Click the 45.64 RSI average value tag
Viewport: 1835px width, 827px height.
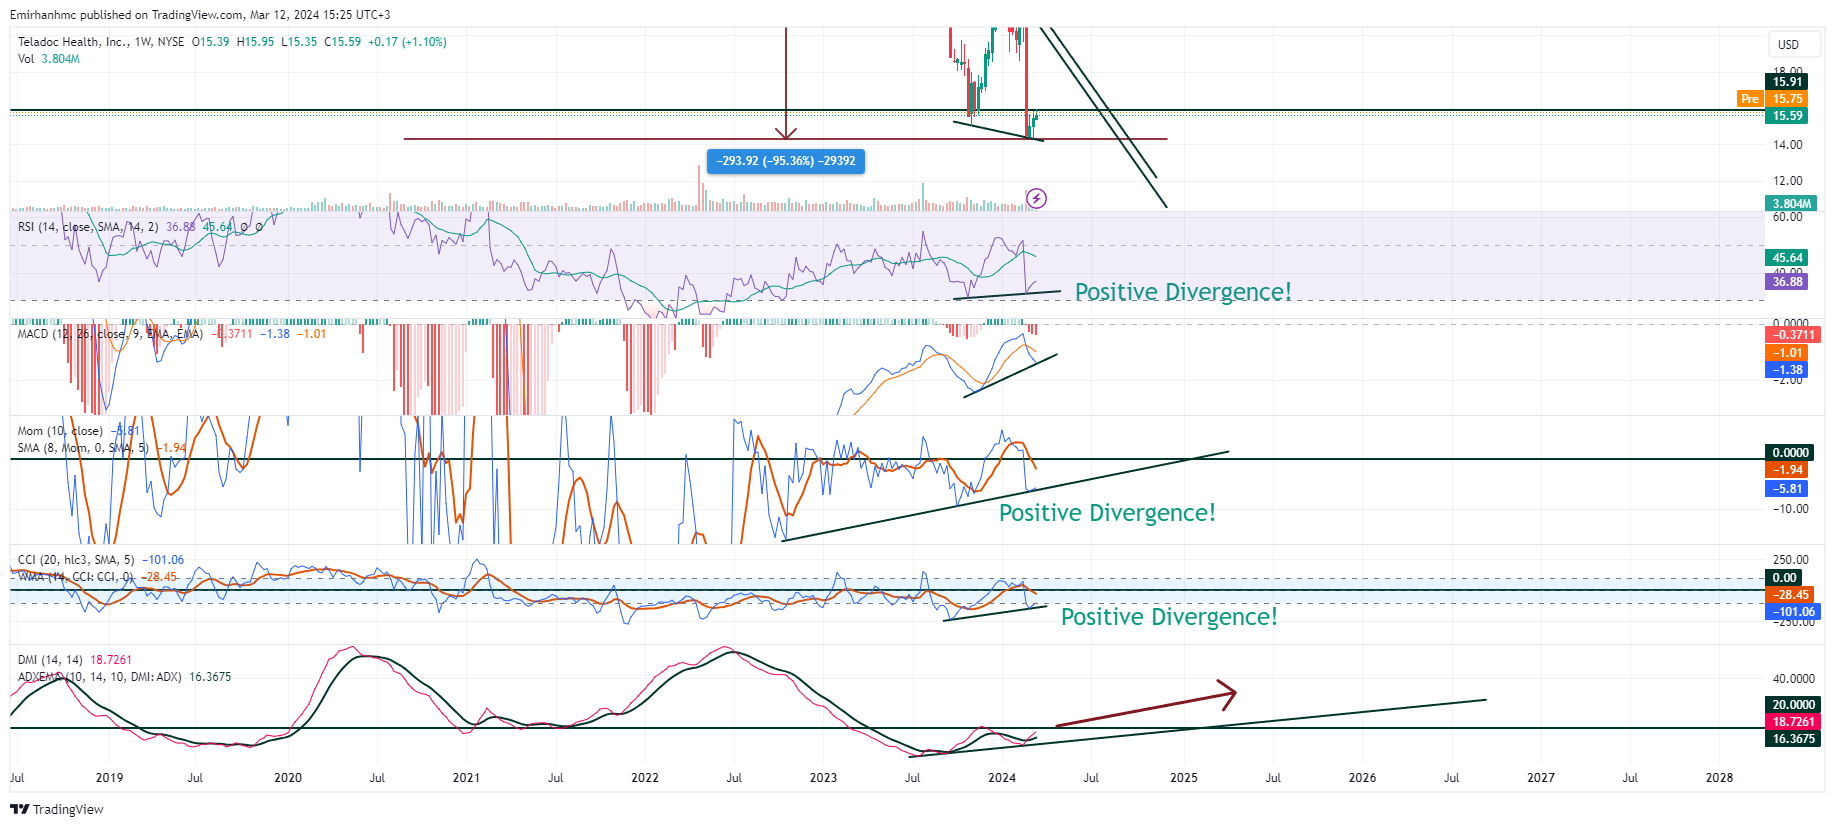[1787, 258]
